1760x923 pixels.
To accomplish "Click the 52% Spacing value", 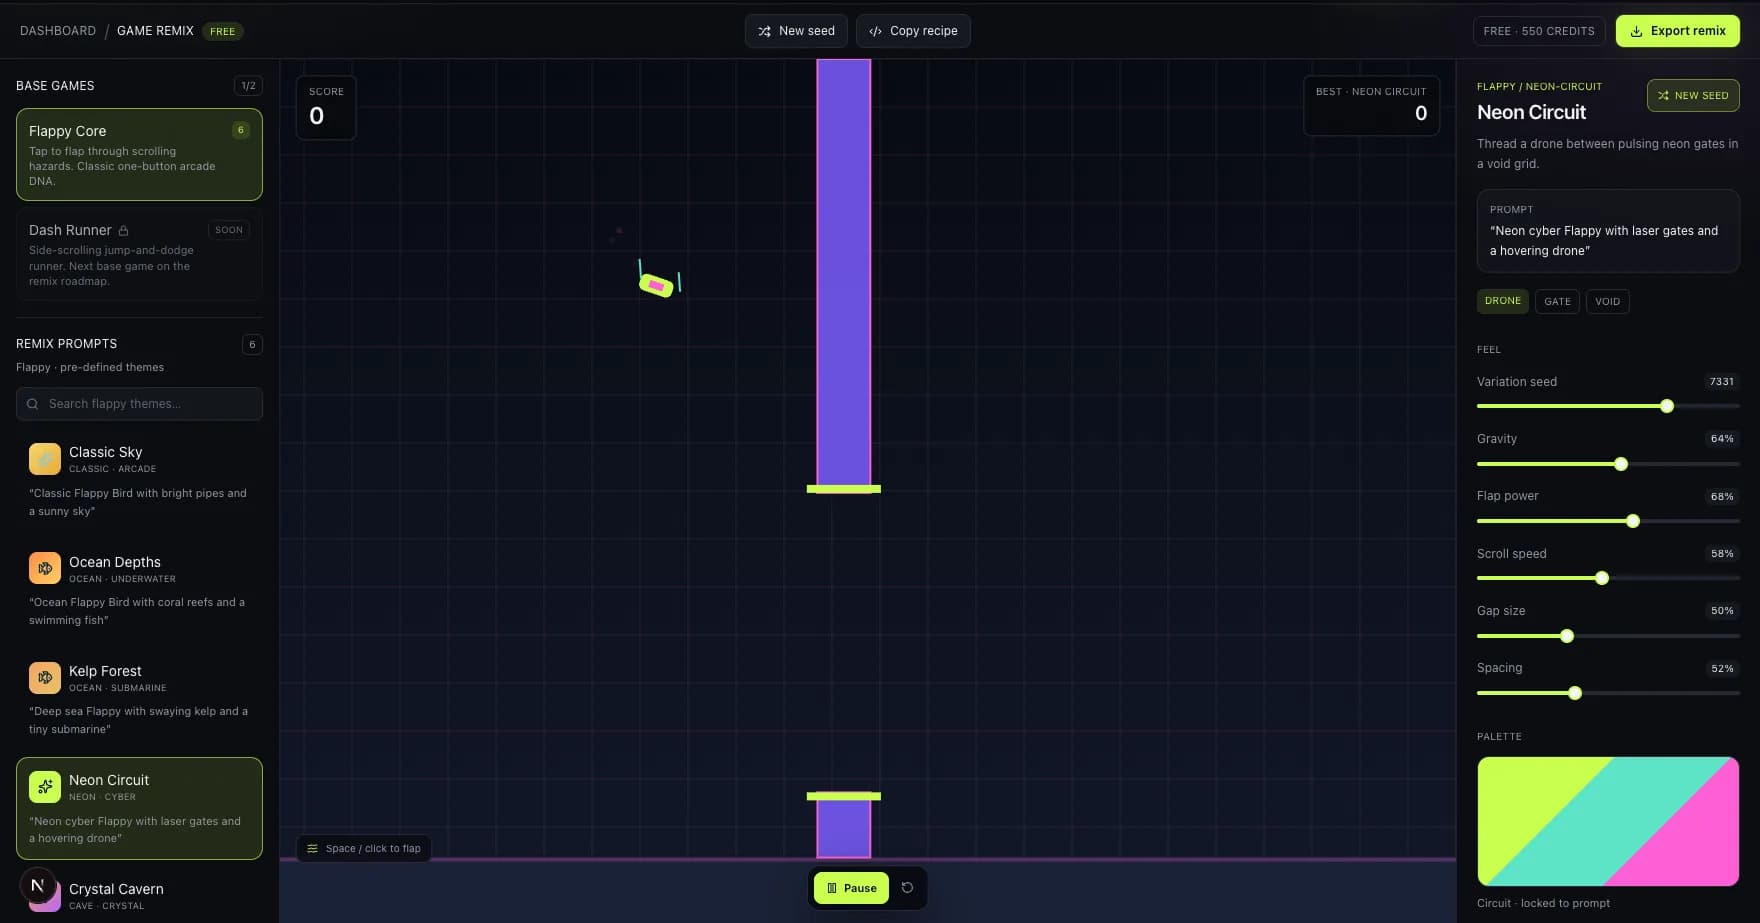I will [x=1722, y=668].
